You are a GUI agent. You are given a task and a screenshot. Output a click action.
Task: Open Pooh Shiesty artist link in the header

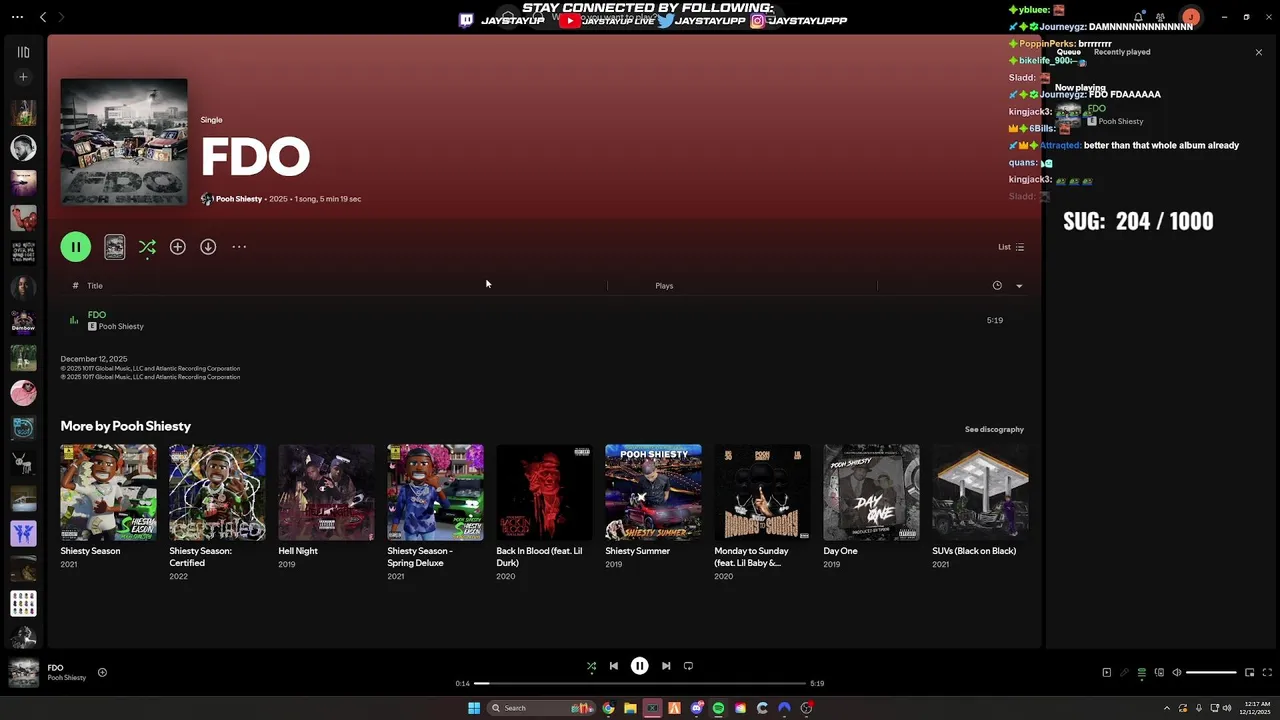click(238, 199)
